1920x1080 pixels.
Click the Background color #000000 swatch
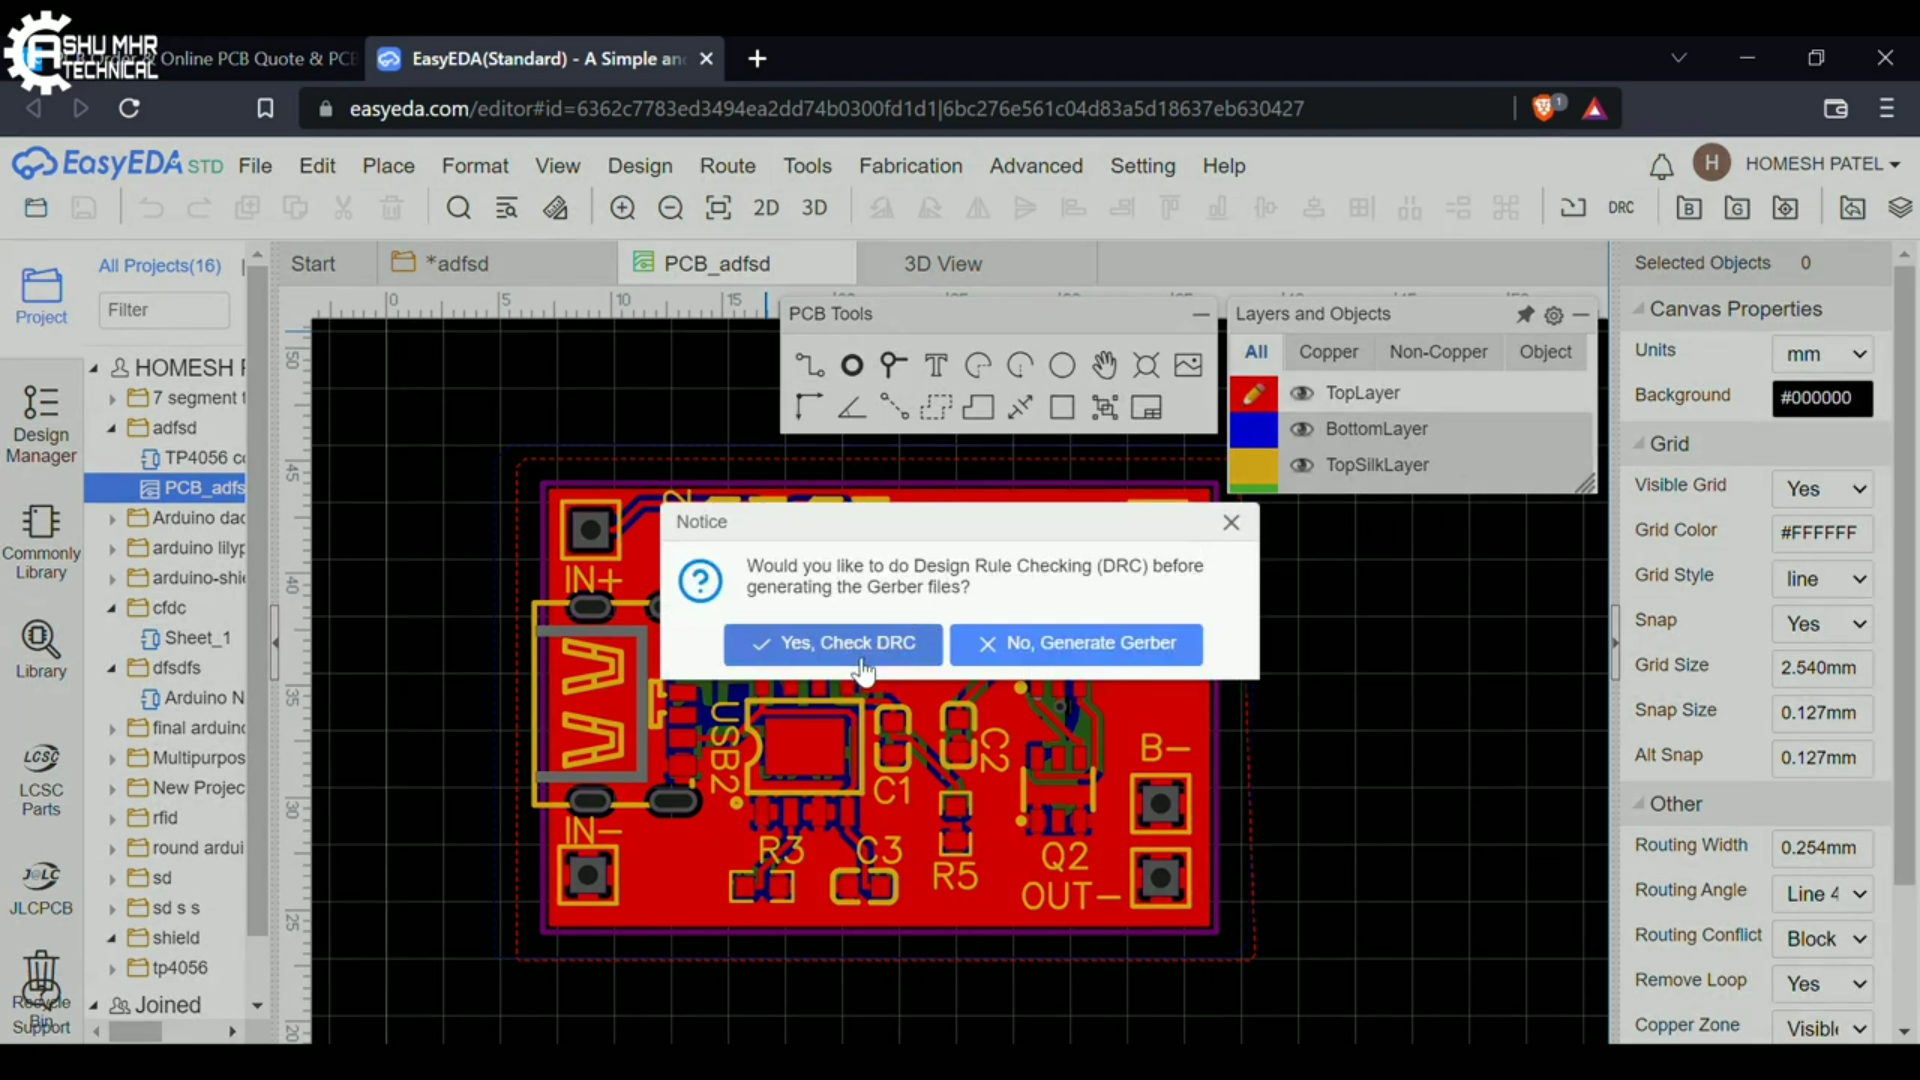click(1822, 398)
